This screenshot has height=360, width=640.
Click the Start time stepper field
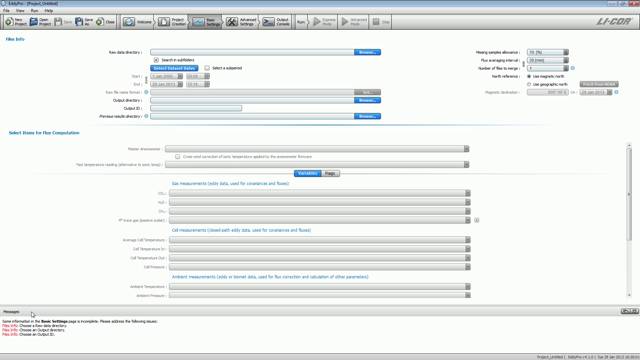[198, 76]
